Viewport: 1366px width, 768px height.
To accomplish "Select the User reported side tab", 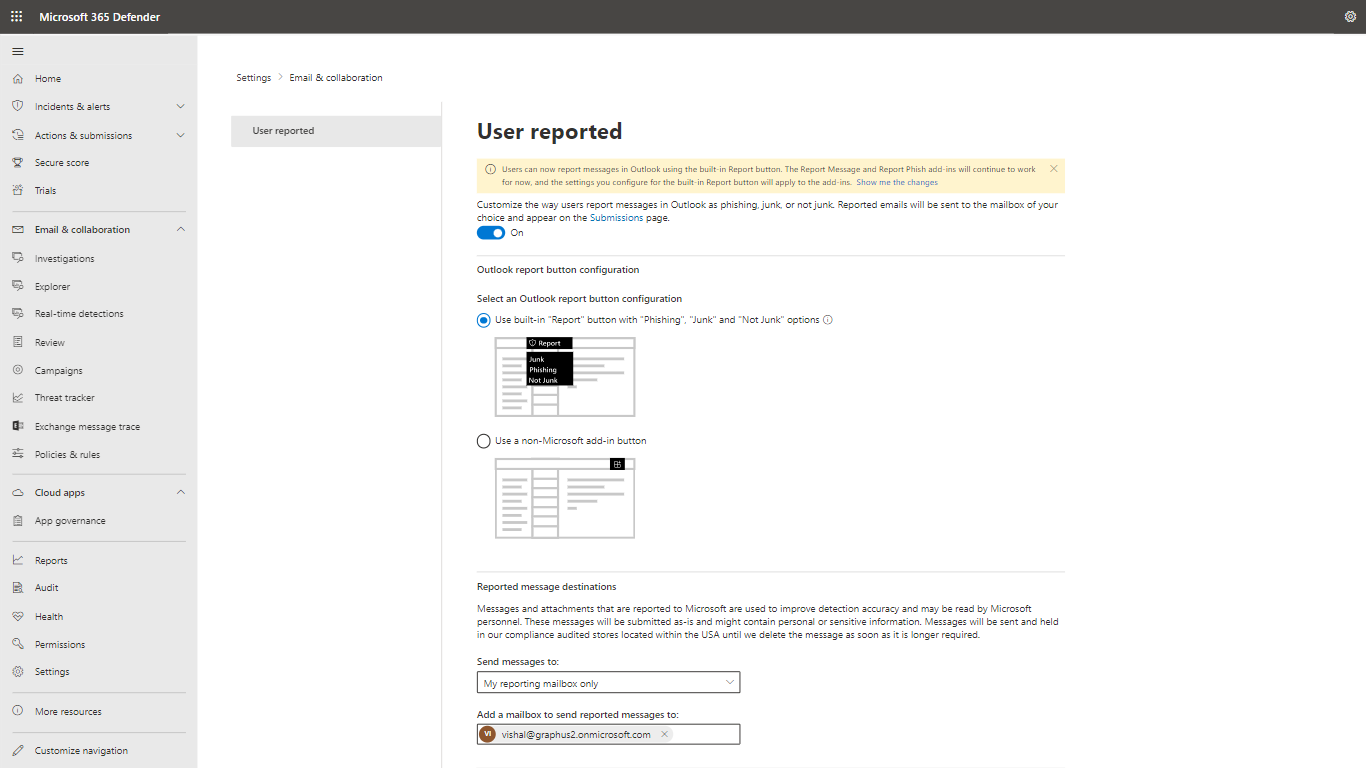I will pyautogui.click(x=336, y=131).
